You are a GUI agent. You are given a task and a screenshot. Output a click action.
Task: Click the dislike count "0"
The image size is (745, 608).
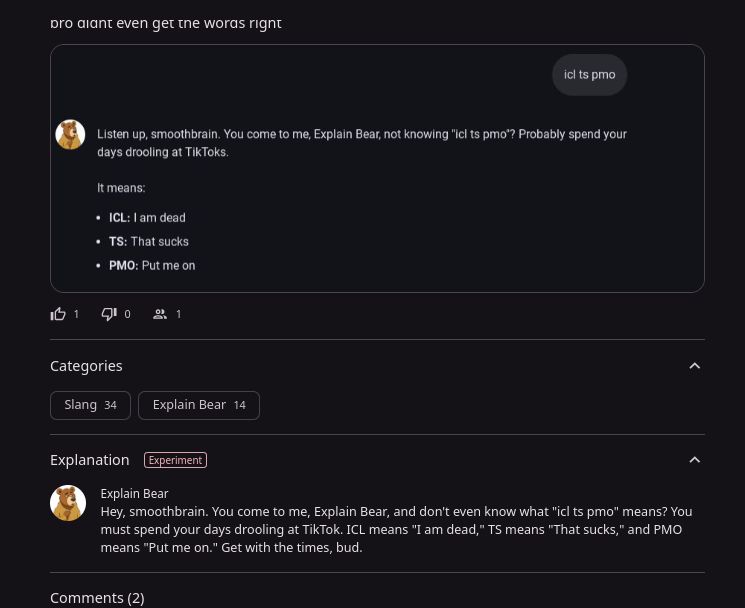pyautogui.click(x=127, y=314)
